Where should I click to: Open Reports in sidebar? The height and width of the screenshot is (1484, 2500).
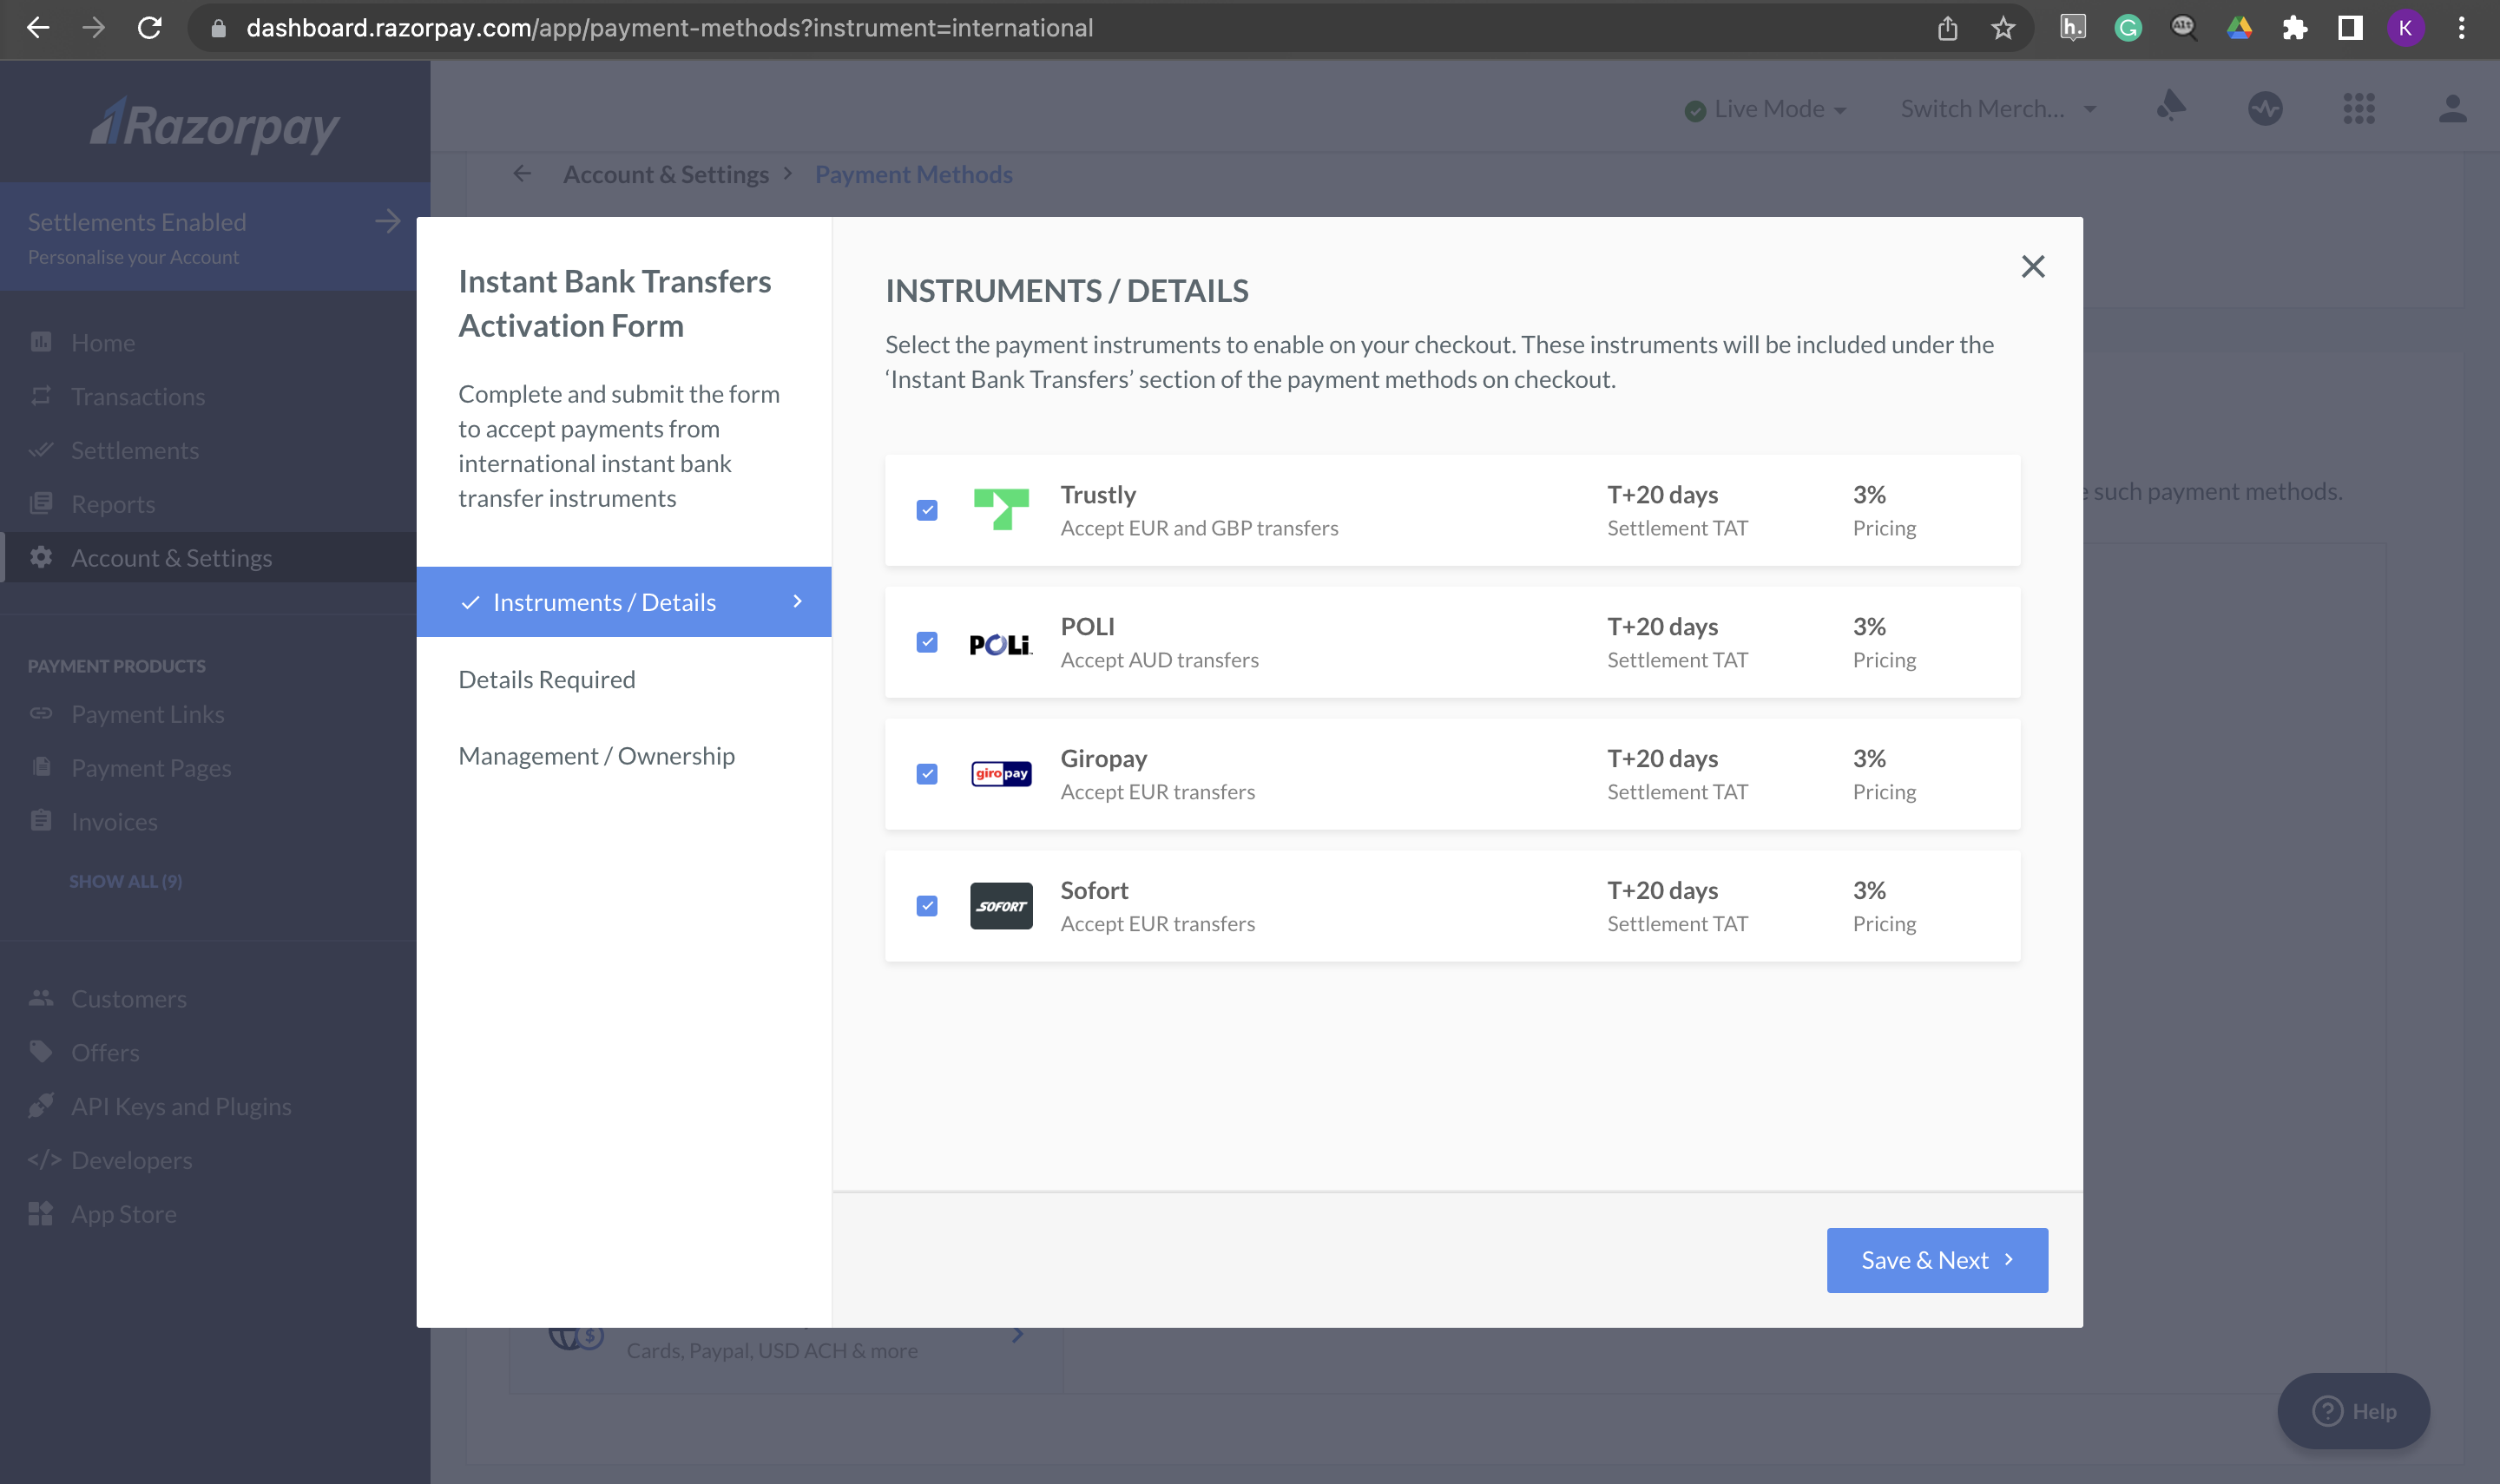[x=113, y=504]
